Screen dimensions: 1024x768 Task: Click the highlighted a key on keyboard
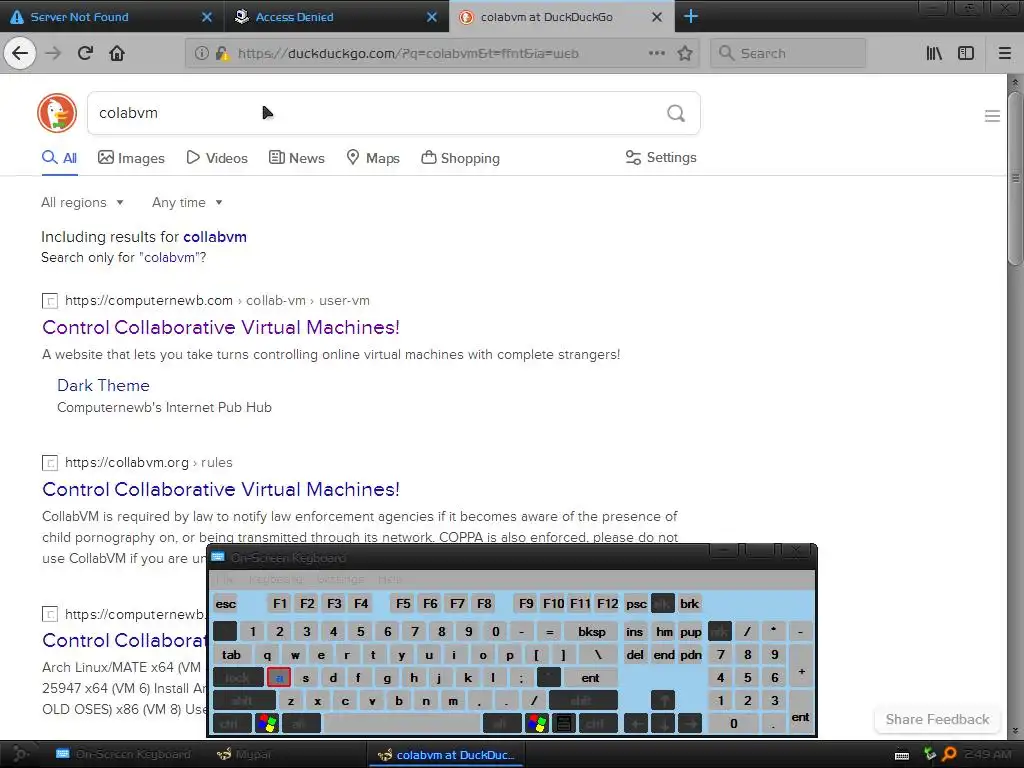click(278, 677)
